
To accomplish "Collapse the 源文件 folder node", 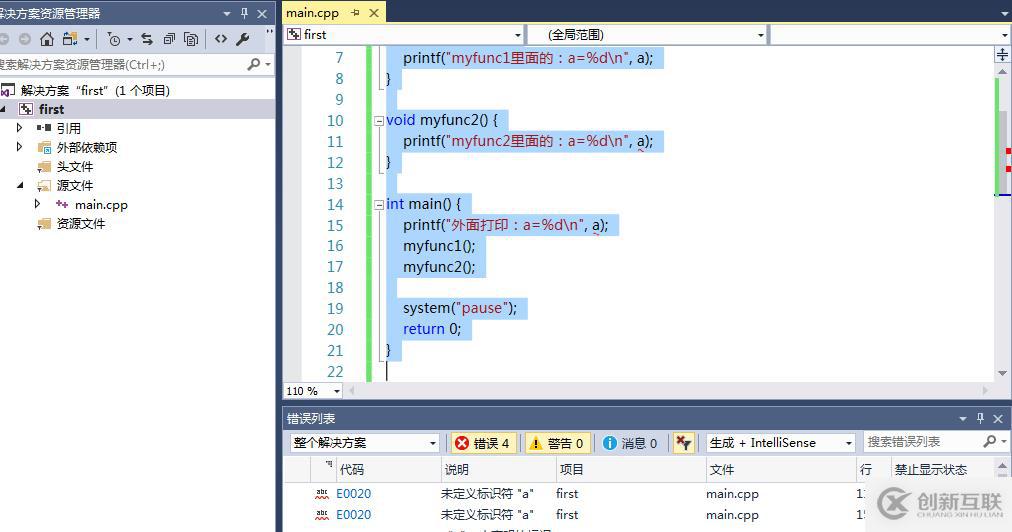I will click(20, 185).
